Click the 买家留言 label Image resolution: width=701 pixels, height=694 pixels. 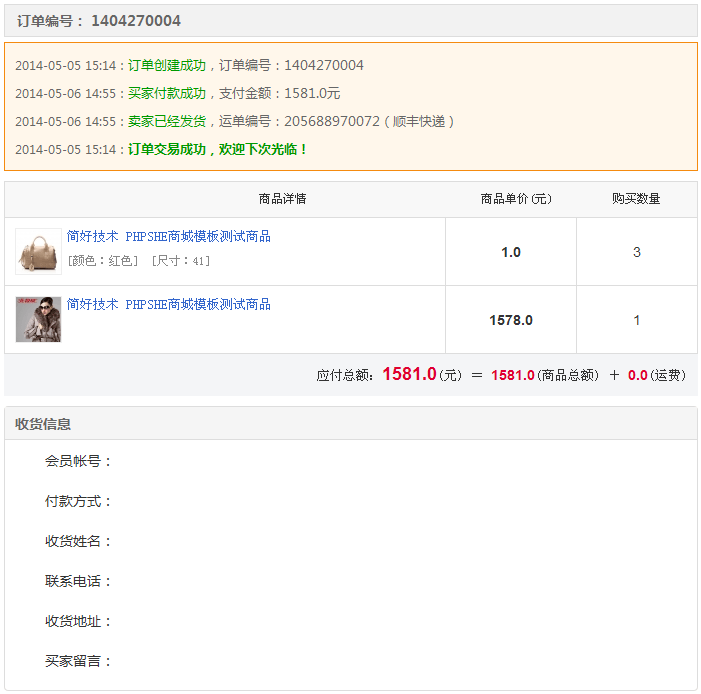(78, 661)
